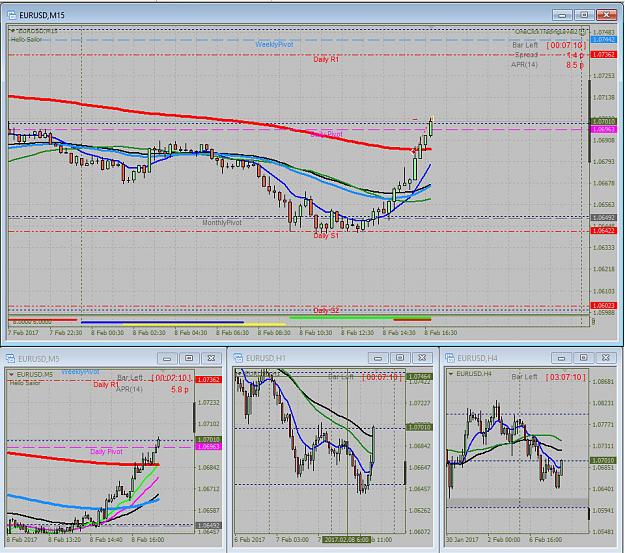Image resolution: width=625 pixels, height=553 pixels.
Task: Click the EURUSD,H4 window chart icon
Action: [450, 358]
